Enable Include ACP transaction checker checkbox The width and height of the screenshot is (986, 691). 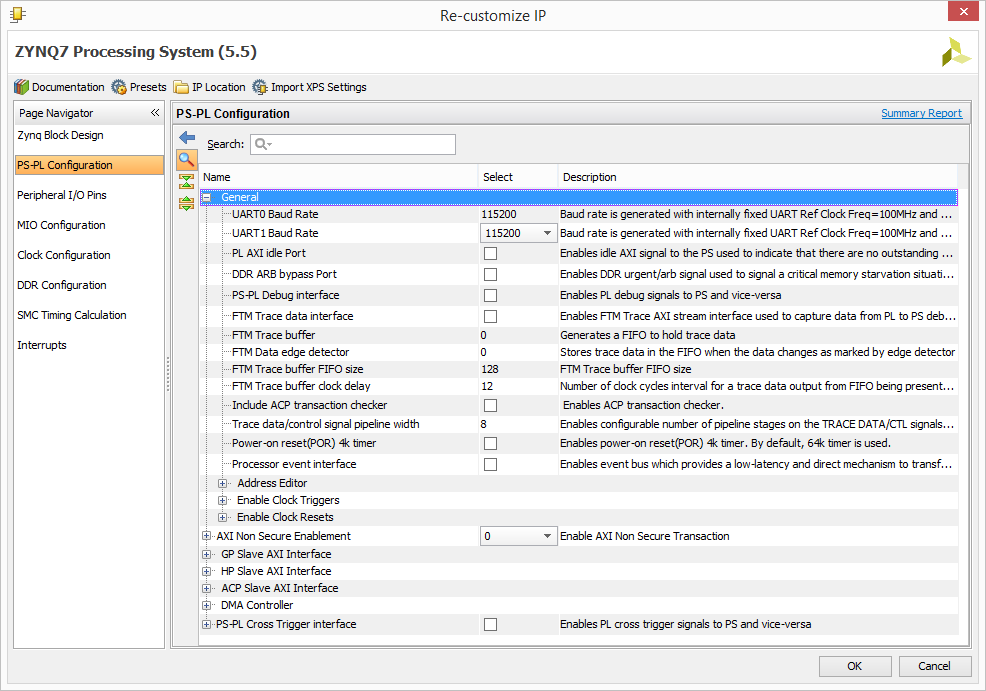coord(490,406)
